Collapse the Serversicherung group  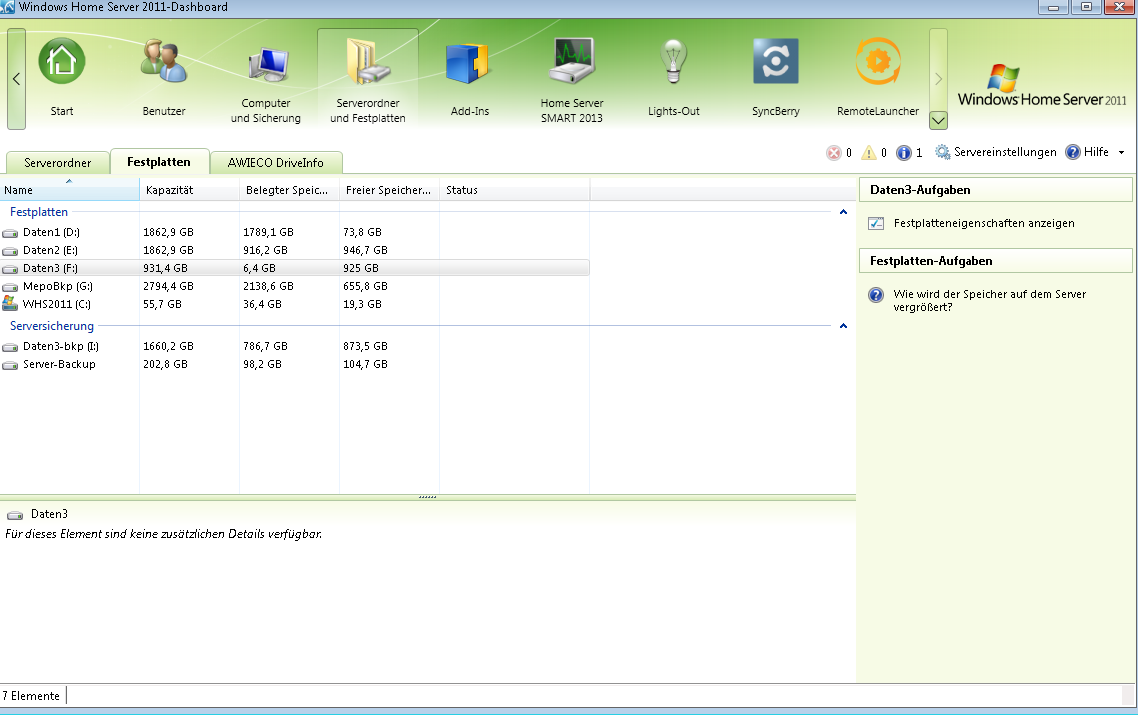pos(843,326)
